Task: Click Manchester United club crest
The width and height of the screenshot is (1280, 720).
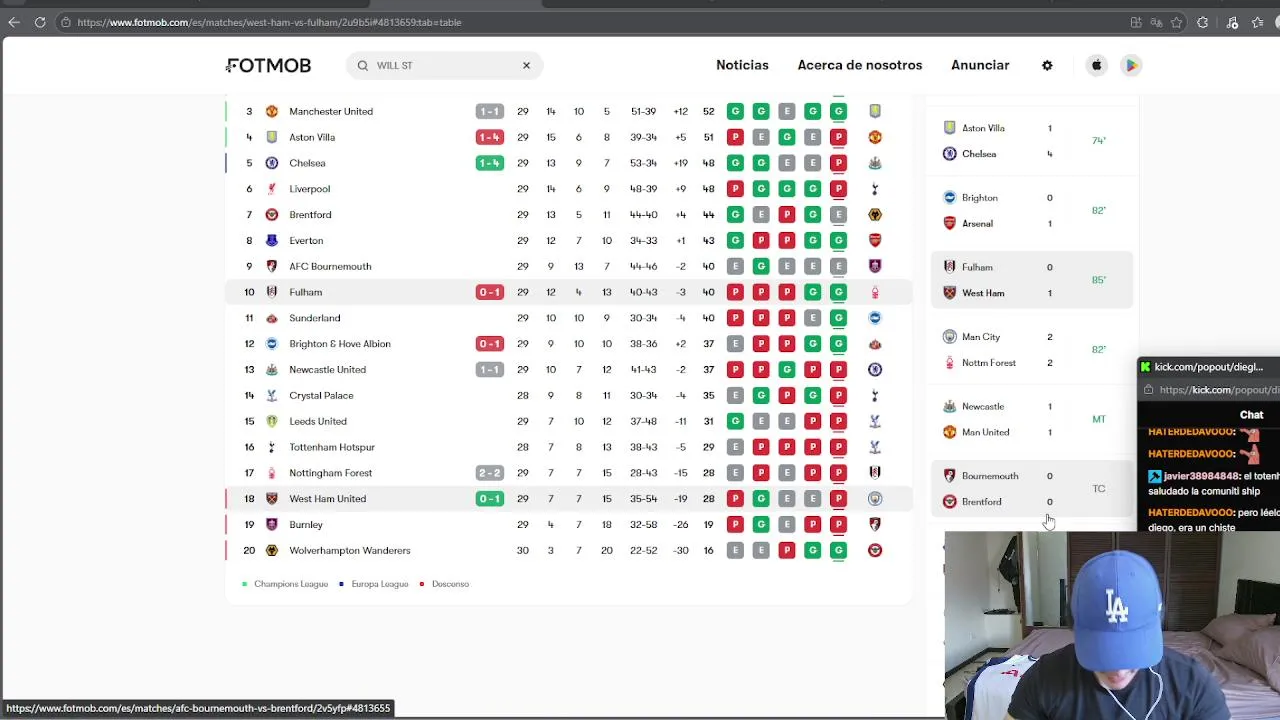Action: [x=271, y=111]
